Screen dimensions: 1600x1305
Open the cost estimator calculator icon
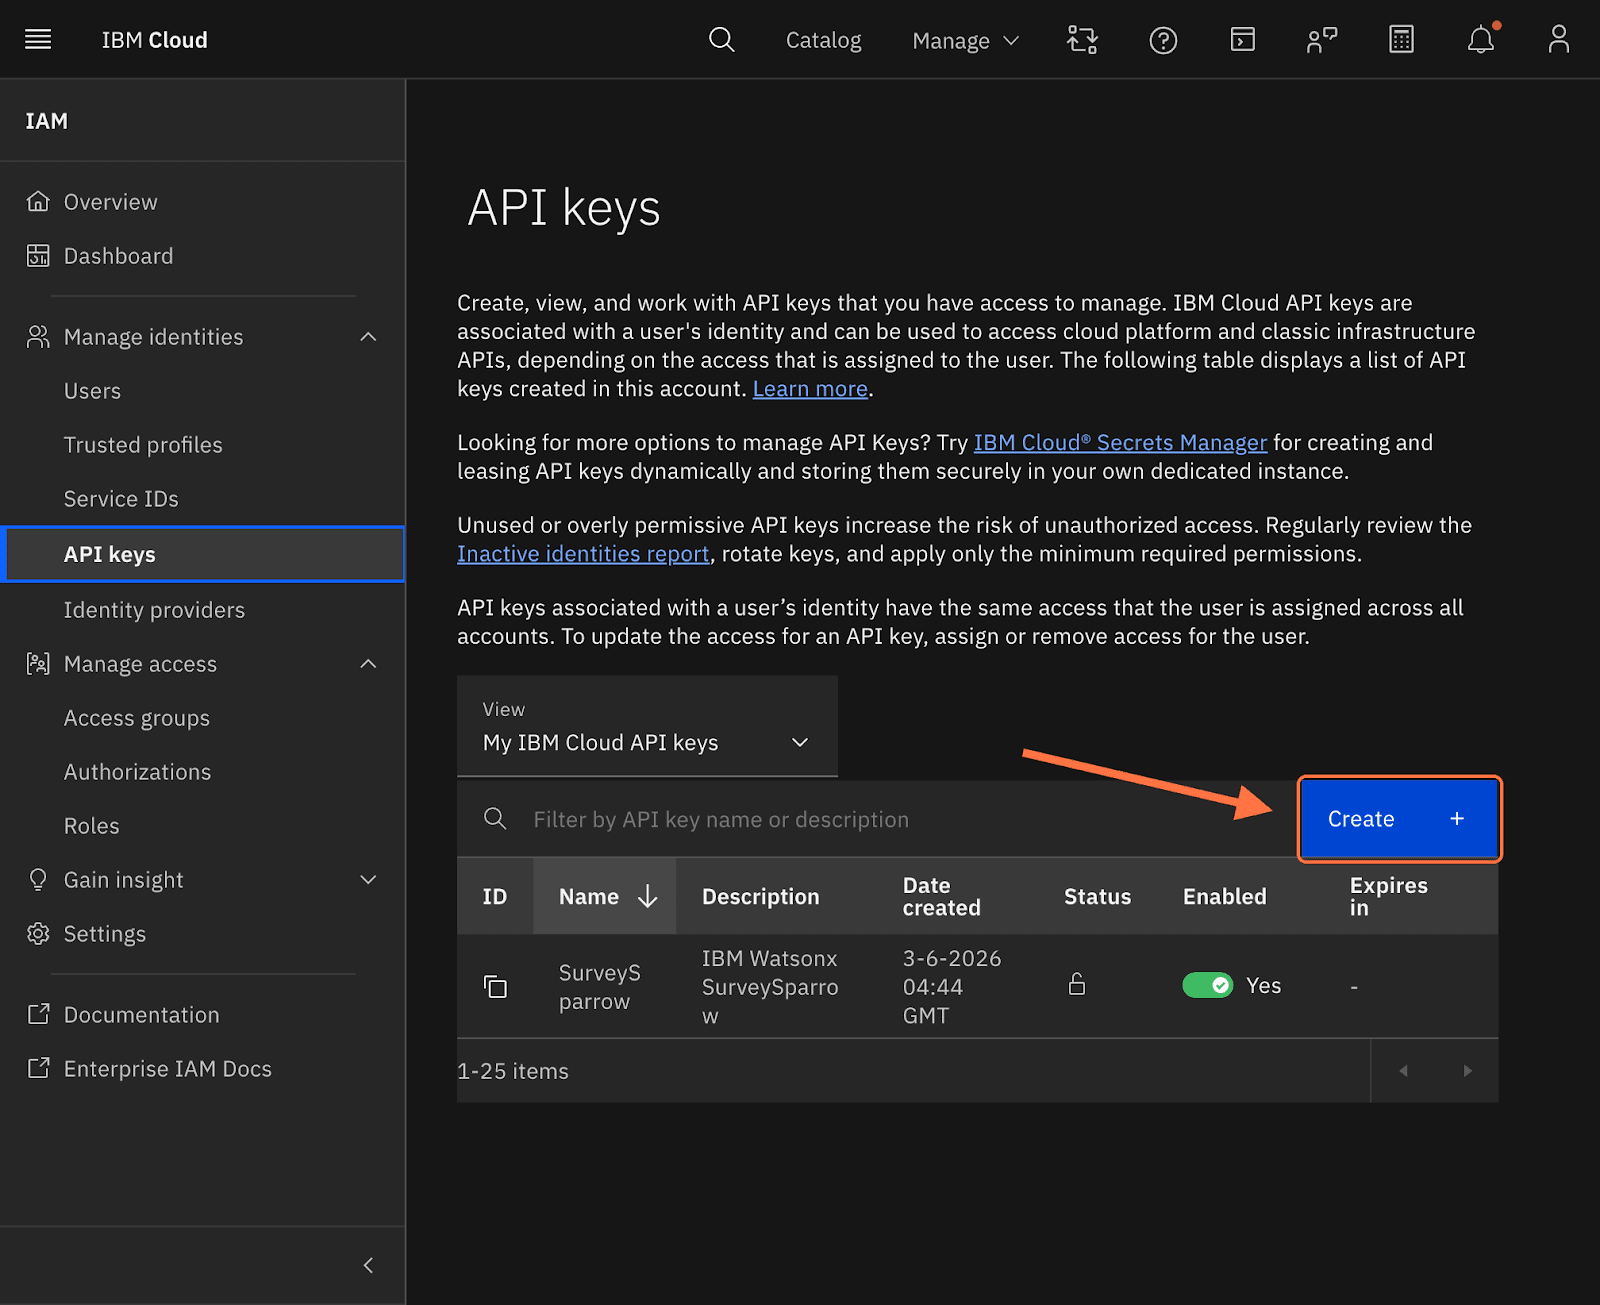click(1401, 40)
